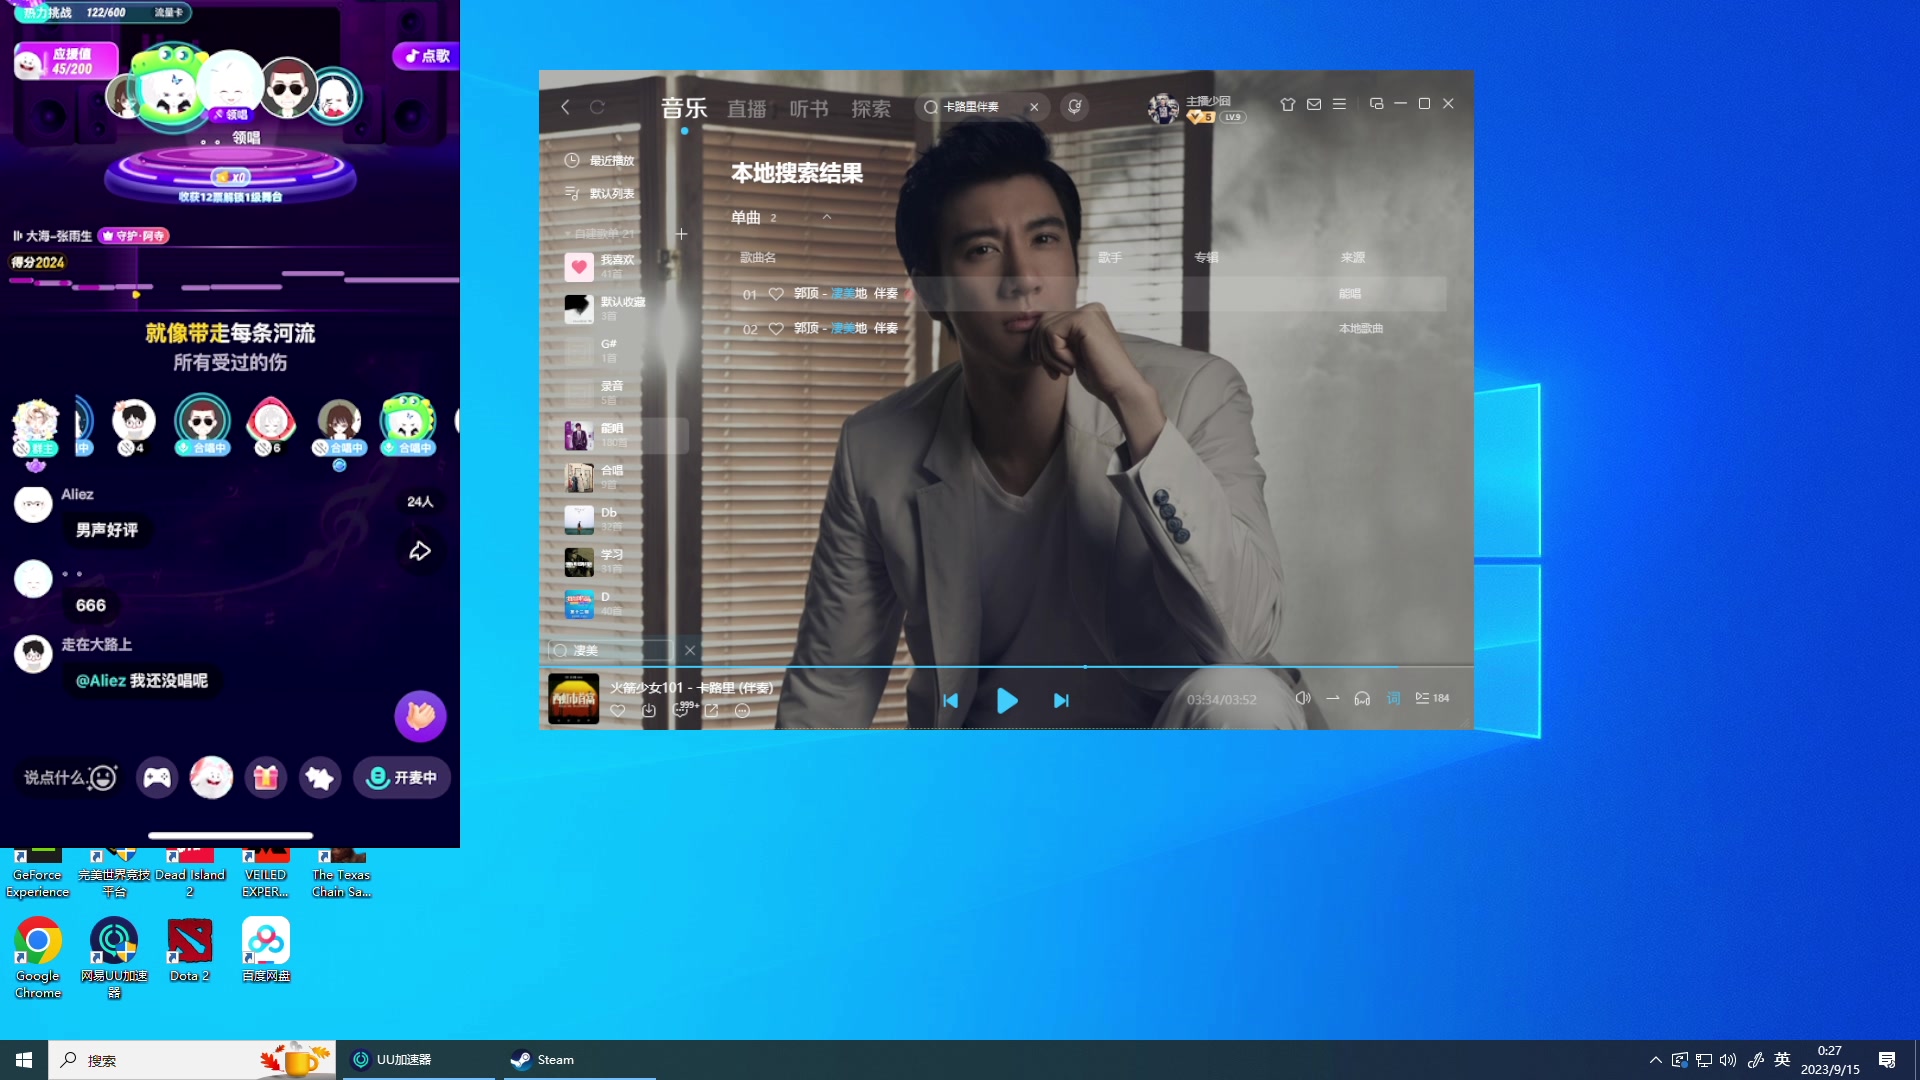Collapse the 单曲 results section
Image resolution: width=1920 pixels, height=1080 pixels.
(827, 217)
